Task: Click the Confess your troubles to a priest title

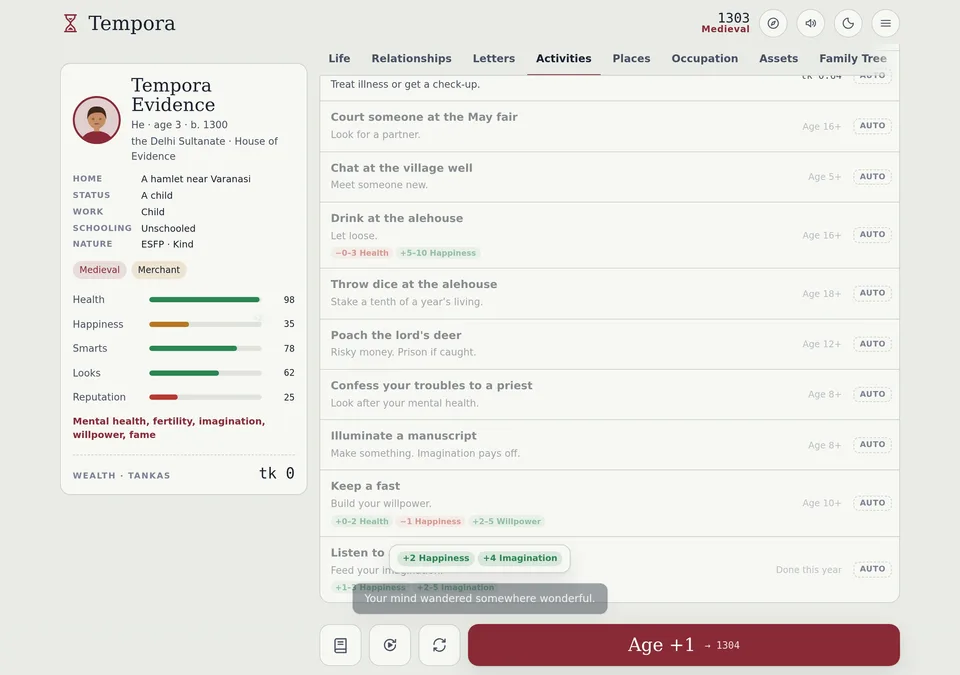Action: point(431,385)
